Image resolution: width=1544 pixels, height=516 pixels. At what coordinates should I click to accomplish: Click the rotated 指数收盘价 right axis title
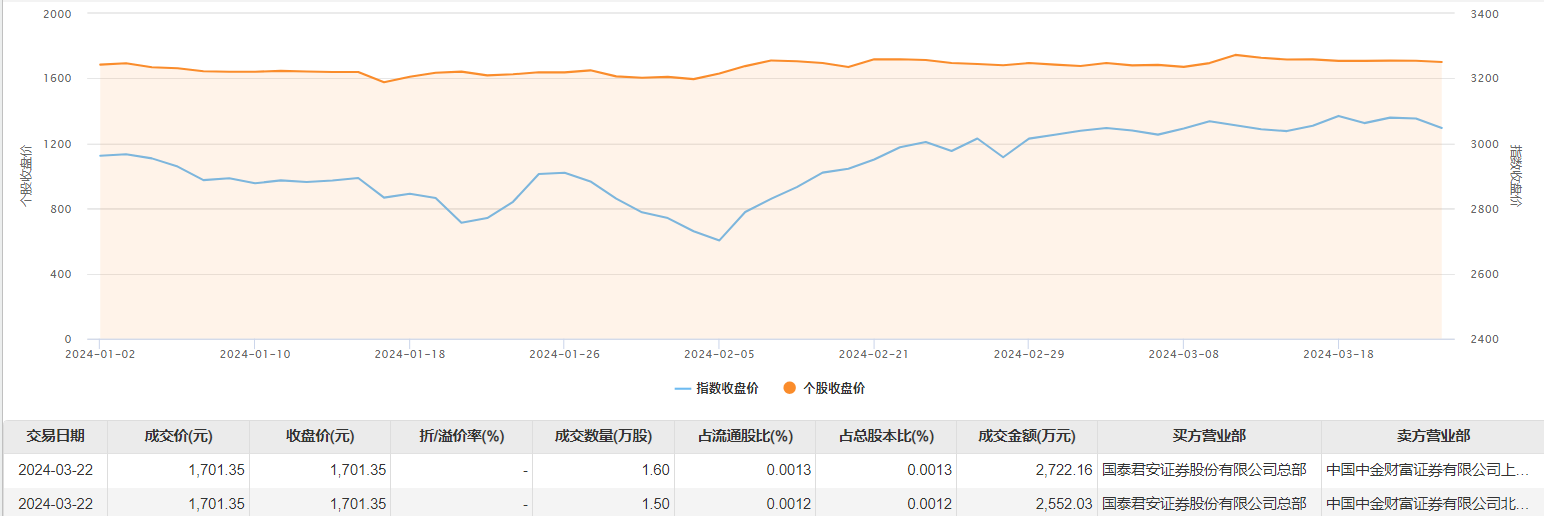[x=1517, y=175]
